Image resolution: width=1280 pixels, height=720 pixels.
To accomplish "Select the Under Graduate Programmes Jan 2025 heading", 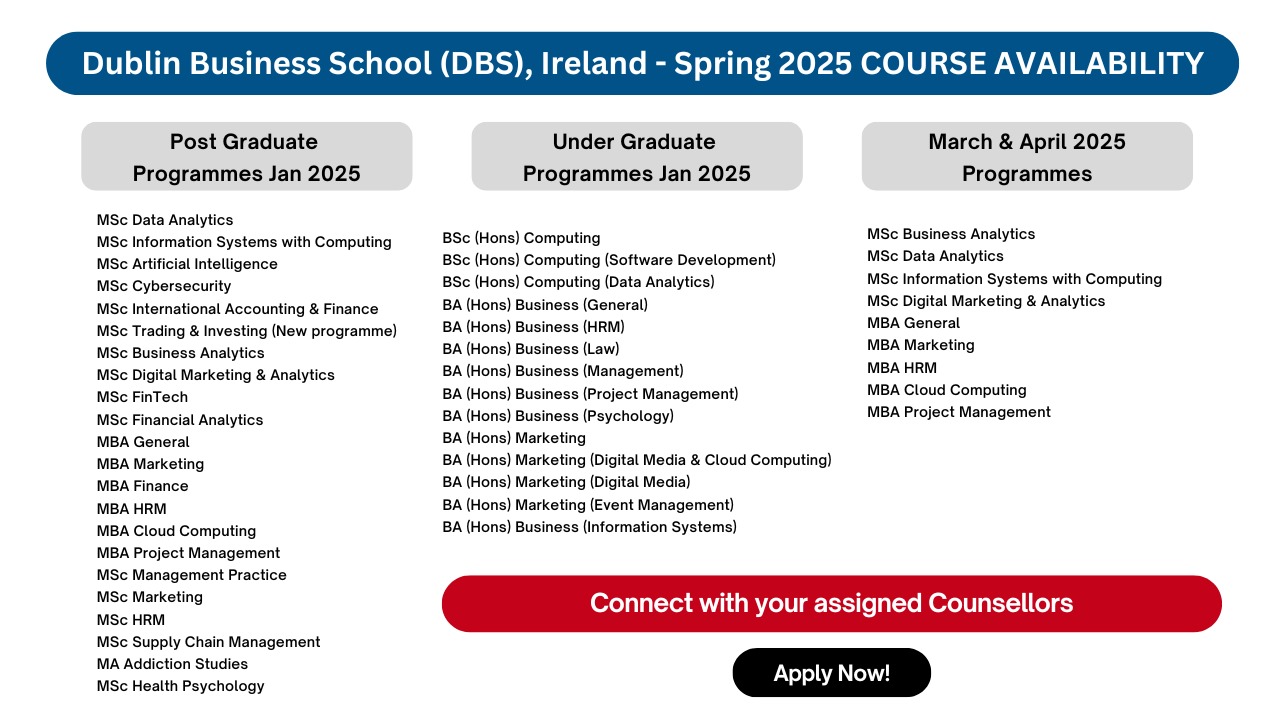I will (636, 157).
